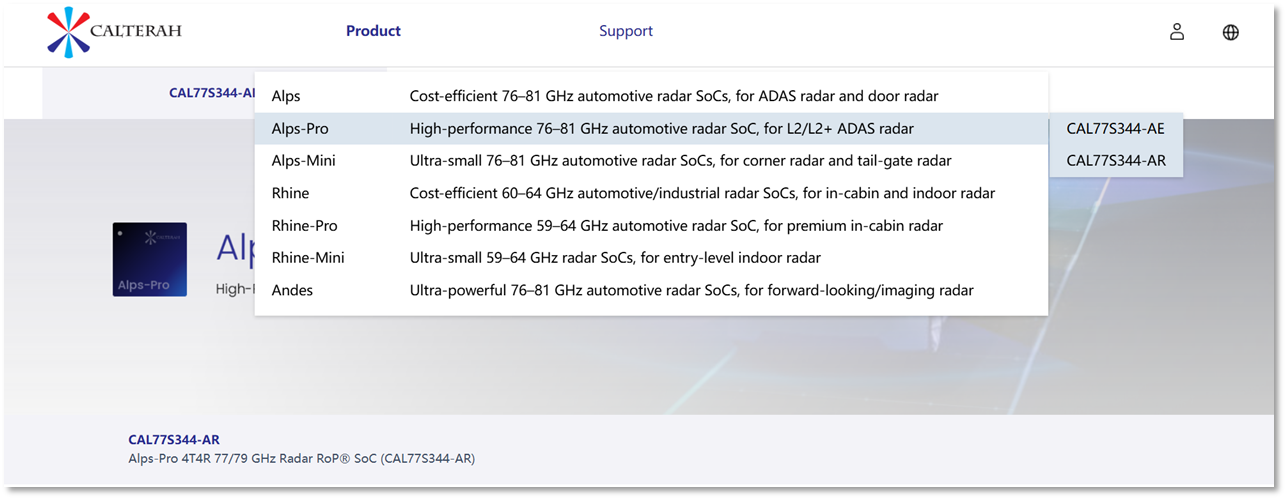Open the language globe icon
The width and height of the screenshot is (1286, 499).
1231,32
